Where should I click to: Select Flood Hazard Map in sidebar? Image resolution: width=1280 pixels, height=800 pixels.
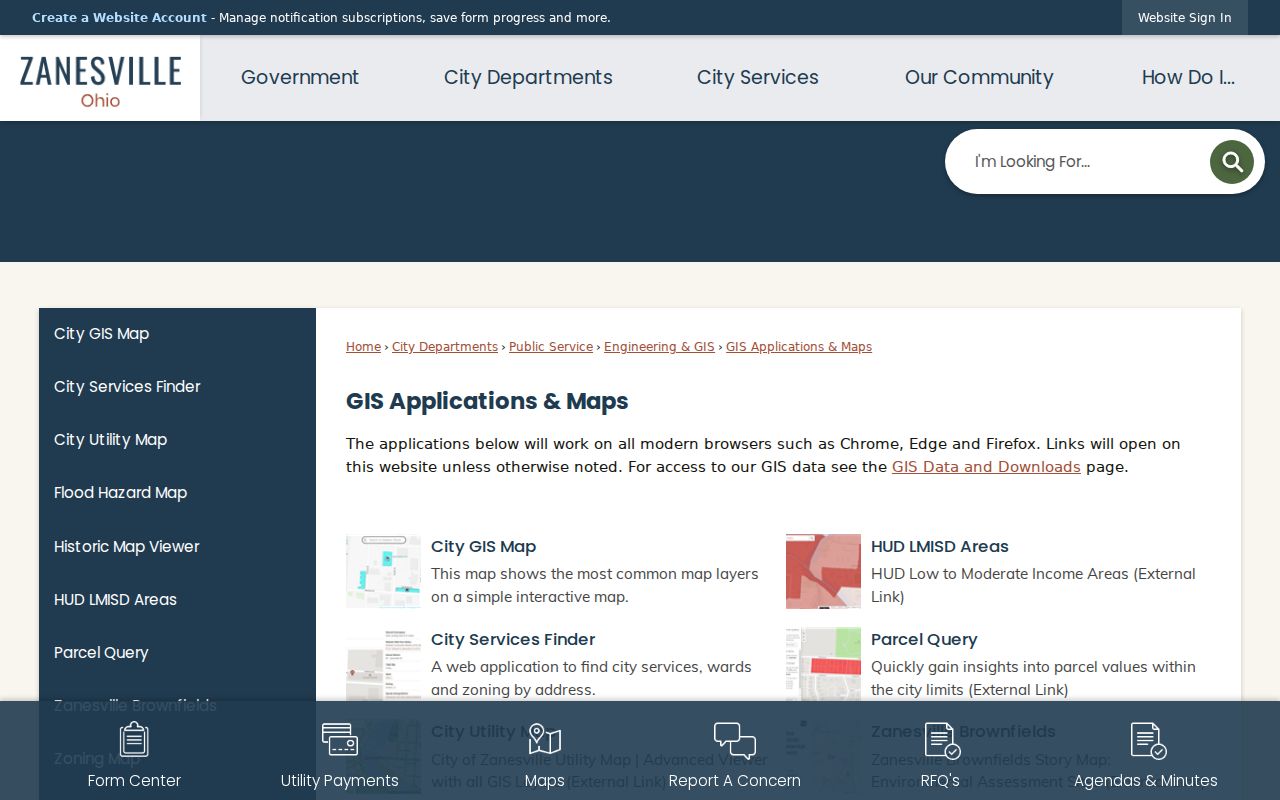point(178,493)
